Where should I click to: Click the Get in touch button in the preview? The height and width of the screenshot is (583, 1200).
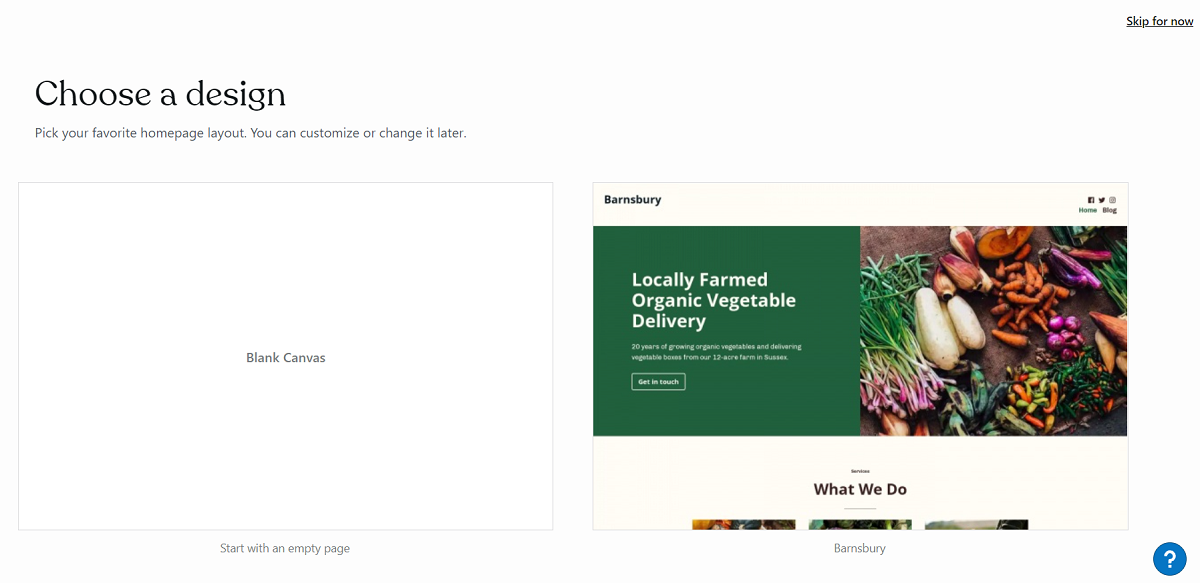pos(658,381)
